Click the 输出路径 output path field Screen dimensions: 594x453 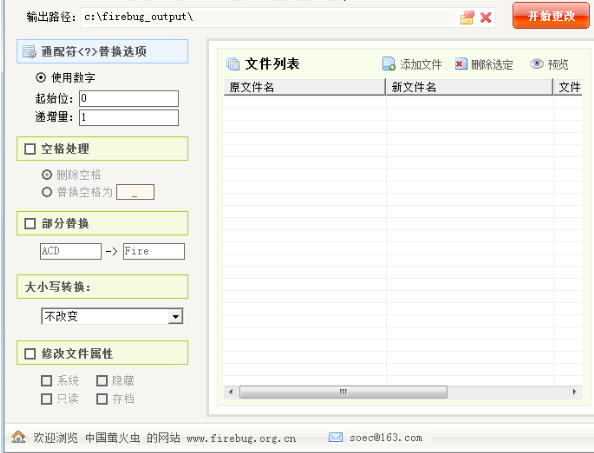point(267,17)
